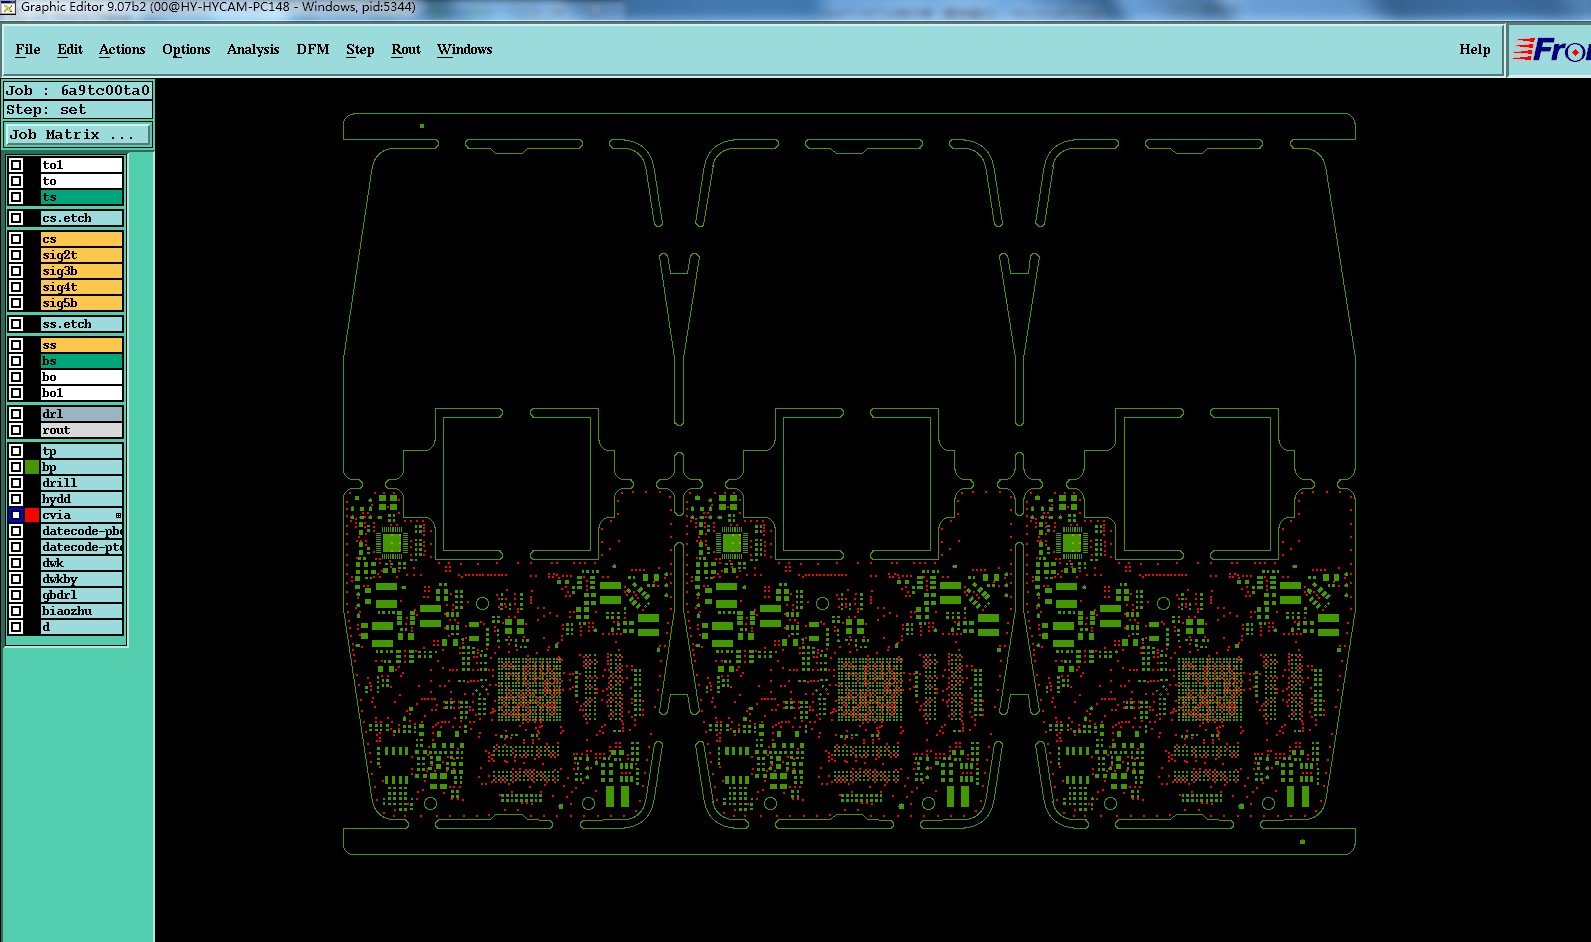This screenshot has height=942, width=1591.
Task: Click the Graphic Editor title bar icon
Action: [x=9, y=7]
